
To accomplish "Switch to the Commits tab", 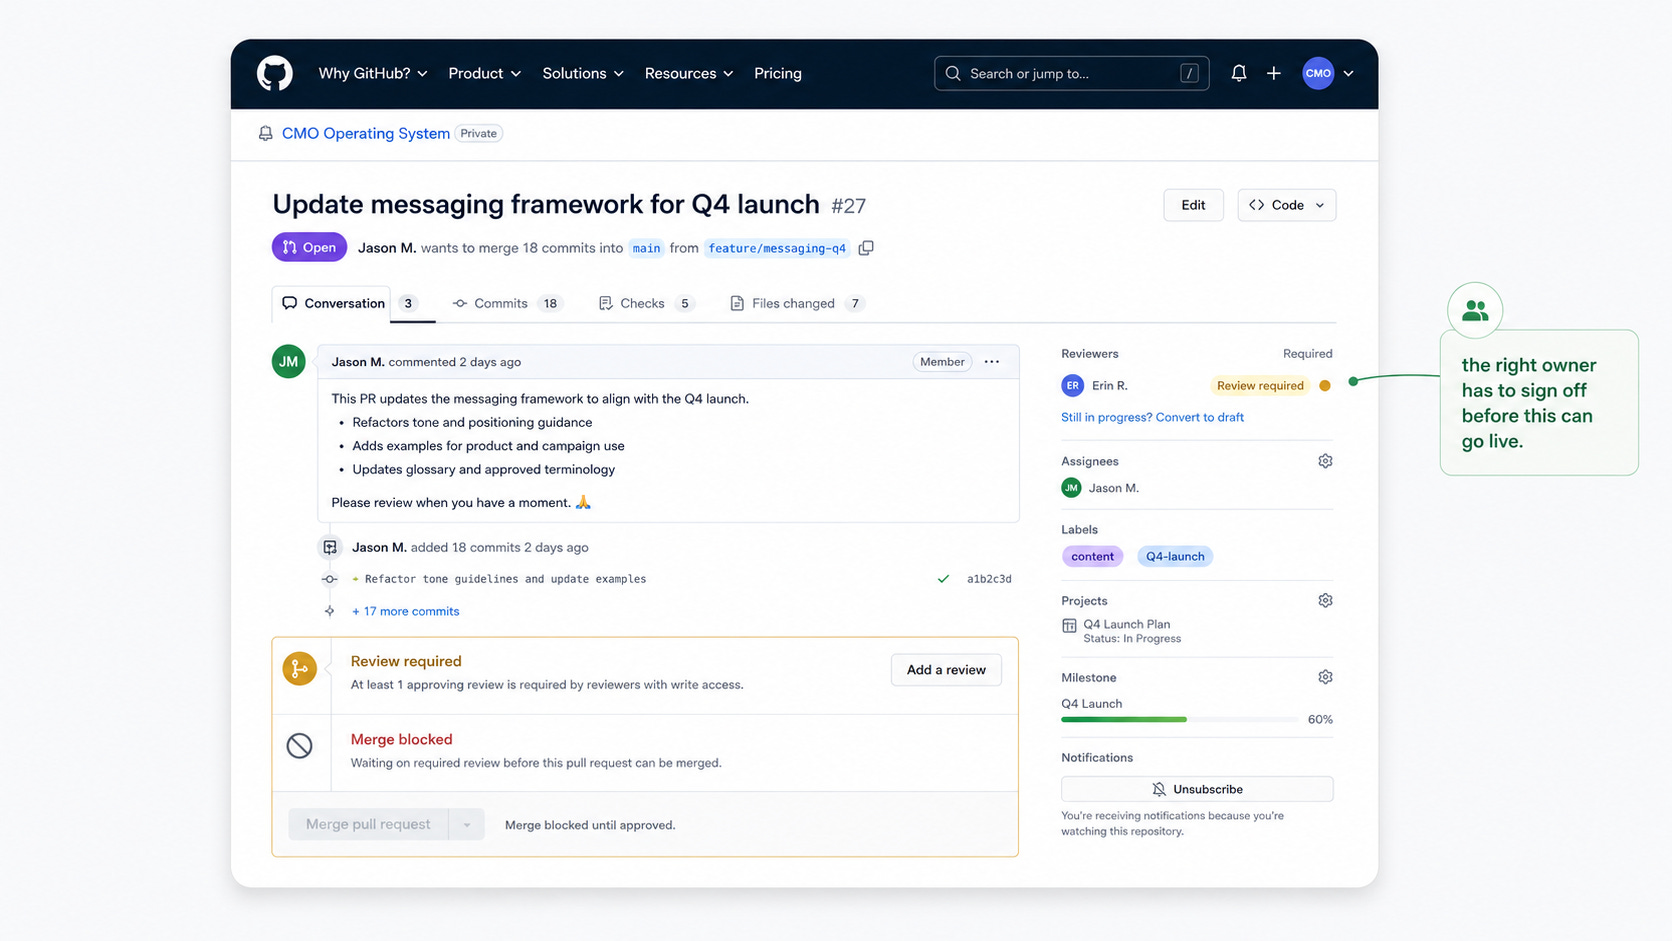I will coord(506,303).
